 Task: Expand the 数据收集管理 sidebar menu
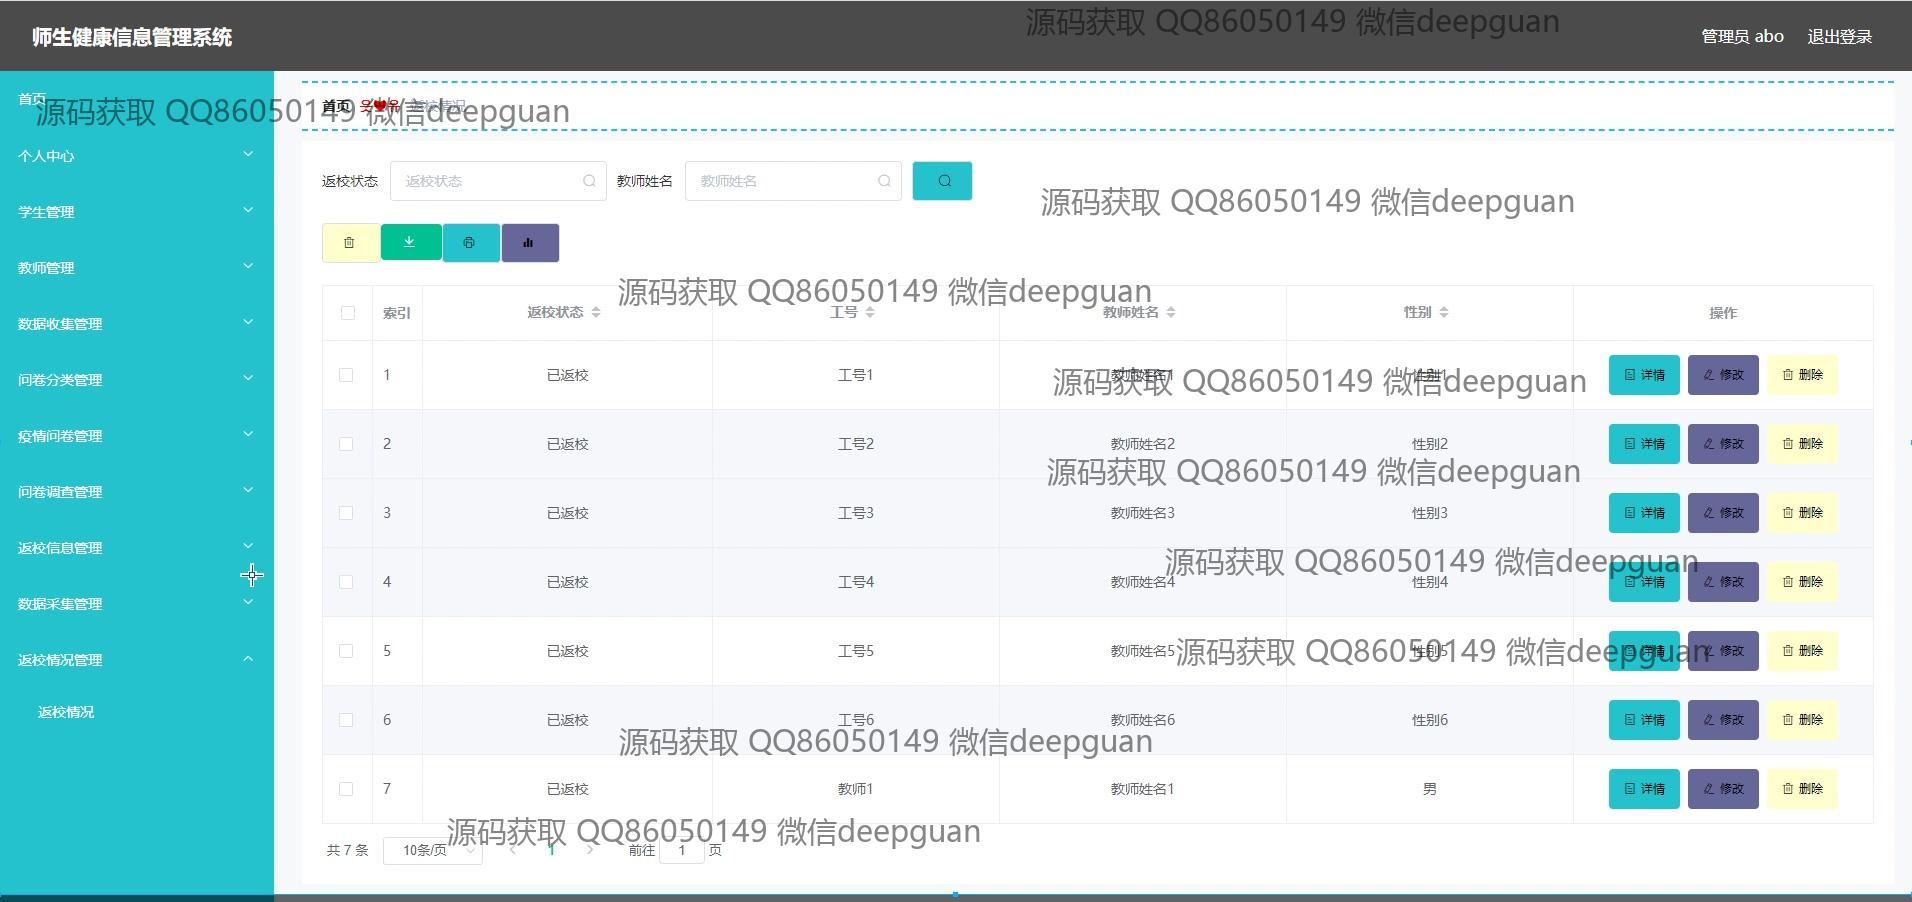tap(137, 324)
